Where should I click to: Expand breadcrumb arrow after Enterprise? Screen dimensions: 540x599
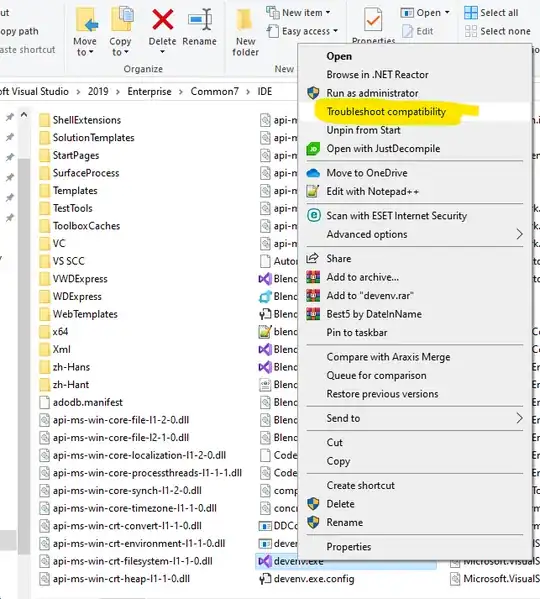point(181,92)
